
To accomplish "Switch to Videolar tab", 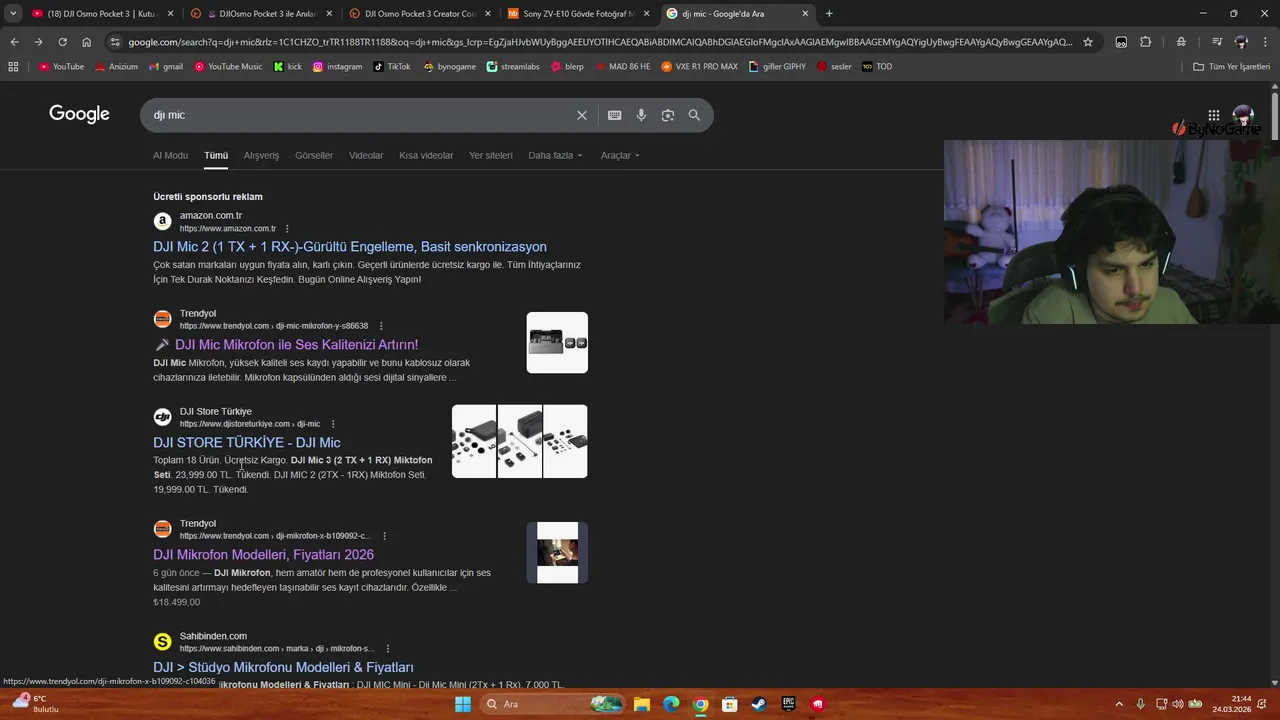I will [366, 155].
